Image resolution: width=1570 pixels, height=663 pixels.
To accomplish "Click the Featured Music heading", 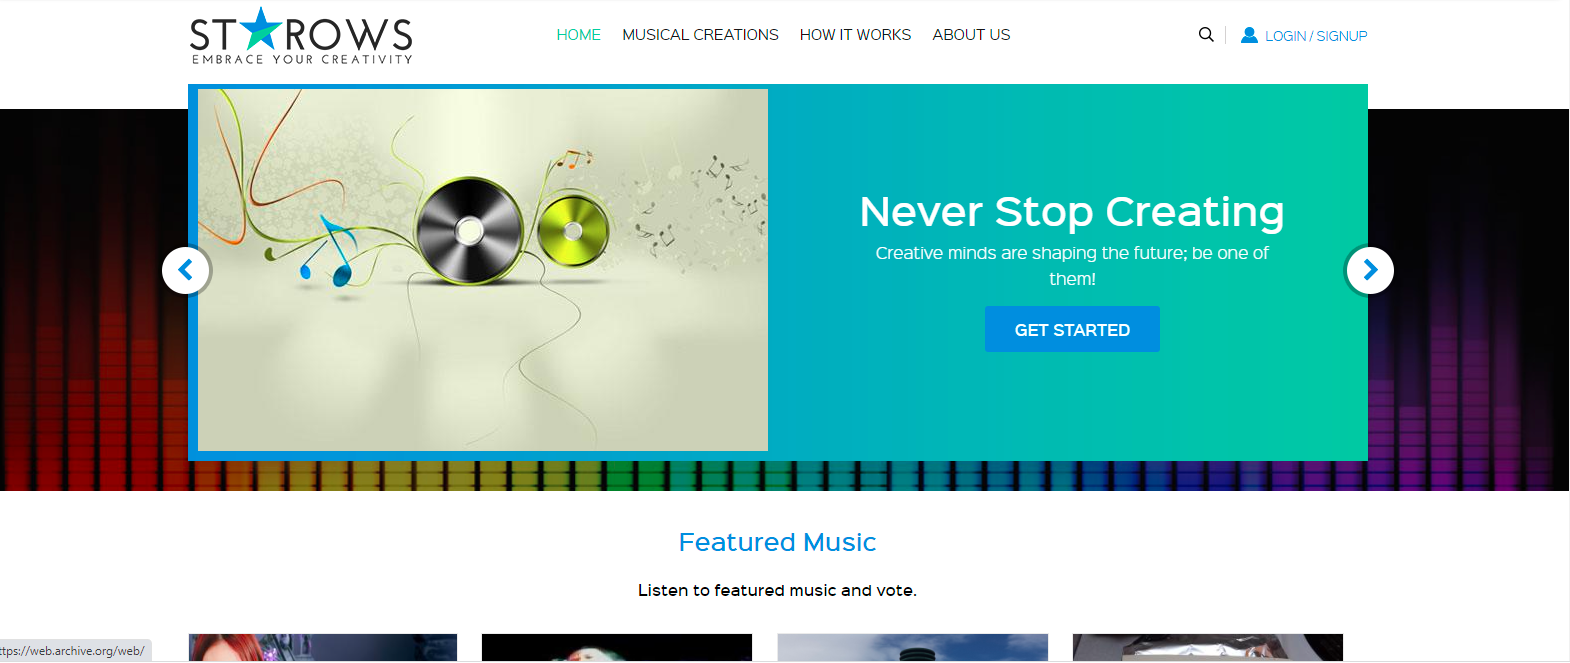I will click(x=777, y=542).
